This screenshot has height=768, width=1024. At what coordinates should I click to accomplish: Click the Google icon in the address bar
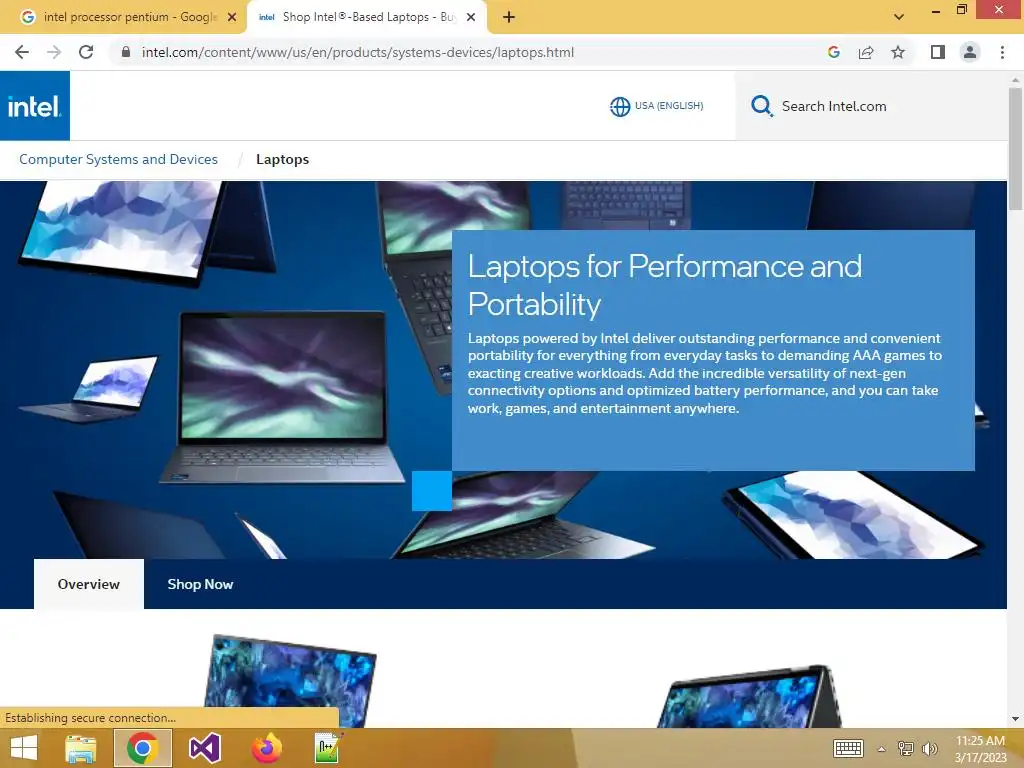833,52
